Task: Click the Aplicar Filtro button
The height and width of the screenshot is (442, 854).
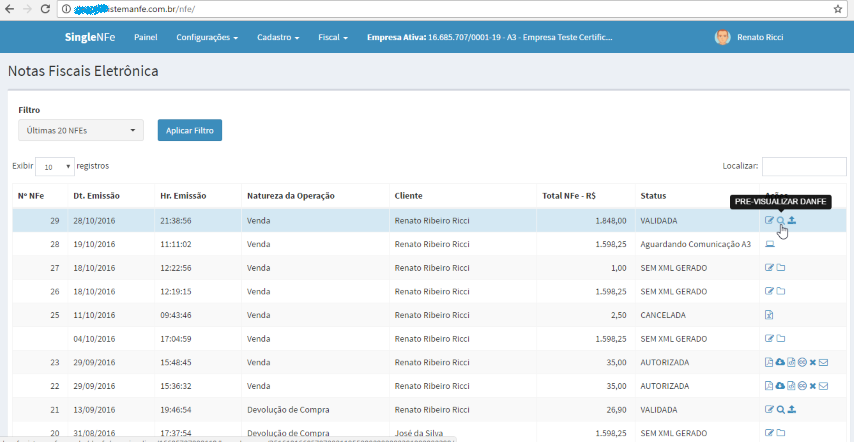Action: pyautogui.click(x=190, y=131)
